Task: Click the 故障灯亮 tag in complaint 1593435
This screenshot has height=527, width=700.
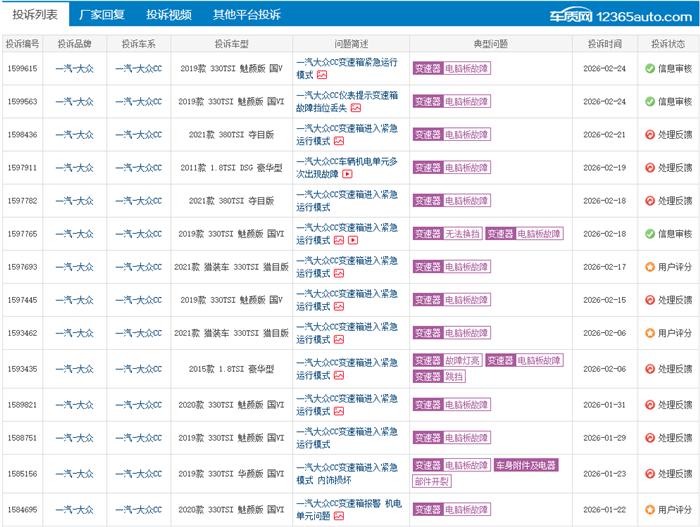Action: click(462, 361)
